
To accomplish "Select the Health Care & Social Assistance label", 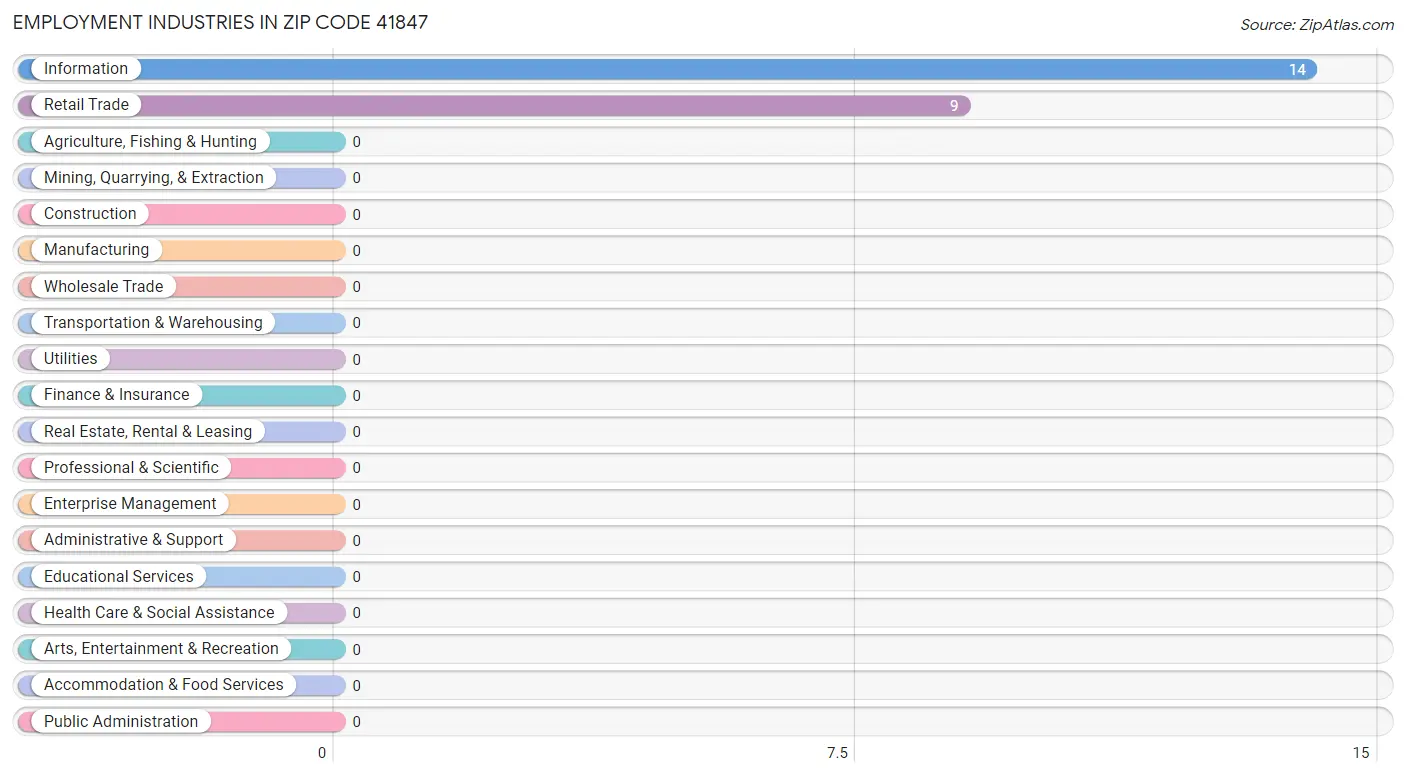I will (159, 613).
